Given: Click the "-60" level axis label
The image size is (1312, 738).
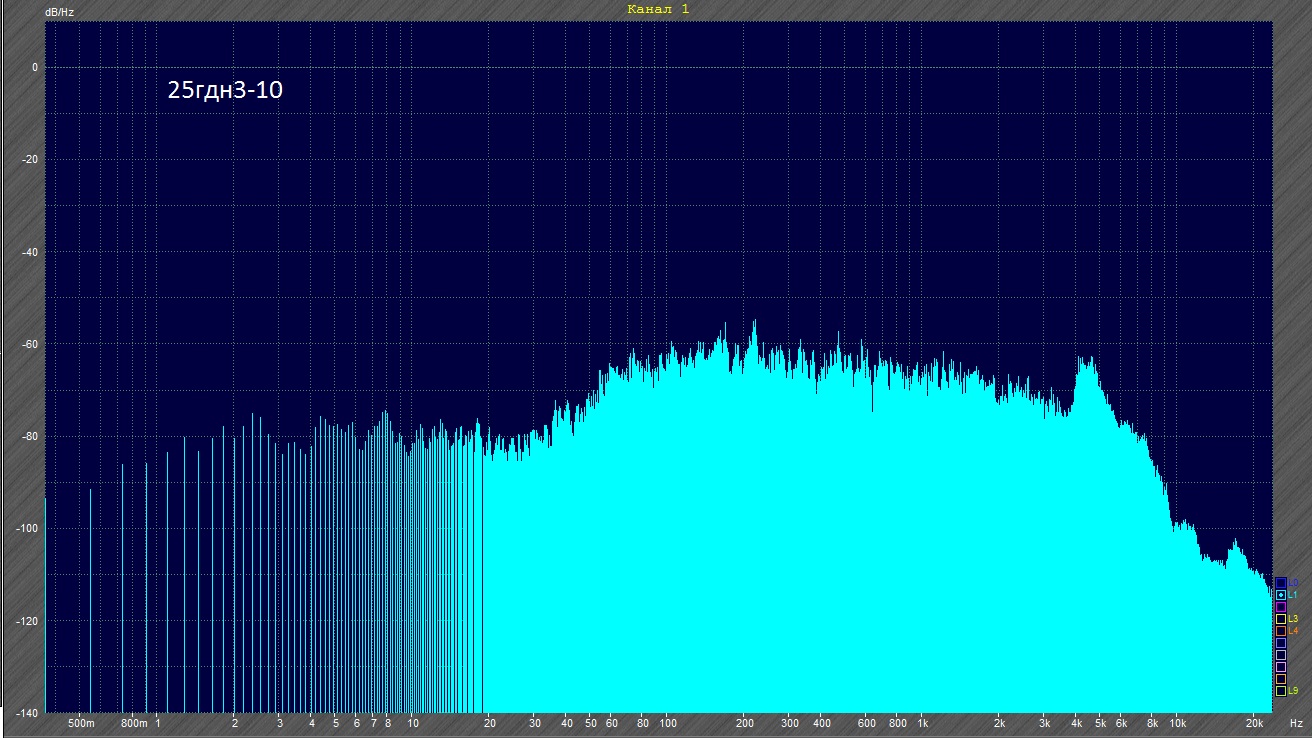Looking at the screenshot, I should [30, 344].
